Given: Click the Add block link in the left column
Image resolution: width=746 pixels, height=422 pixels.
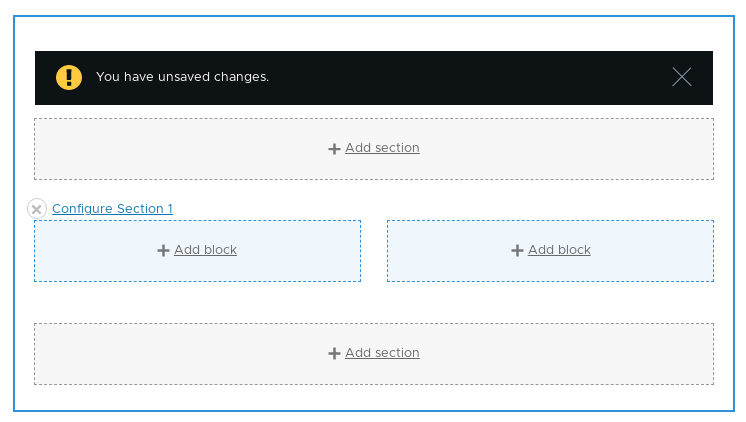Looking at the screenshot, I should pyautogui.click(x=205, y=250).
